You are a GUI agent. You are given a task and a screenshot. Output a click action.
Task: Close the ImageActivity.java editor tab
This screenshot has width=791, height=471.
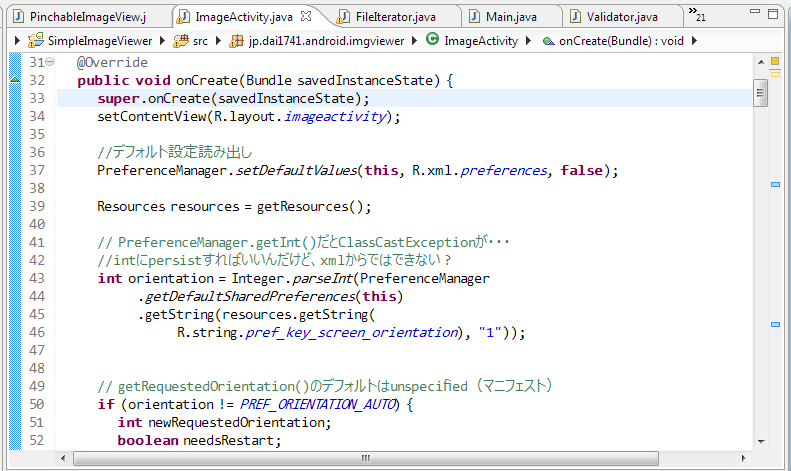[306, 16]
